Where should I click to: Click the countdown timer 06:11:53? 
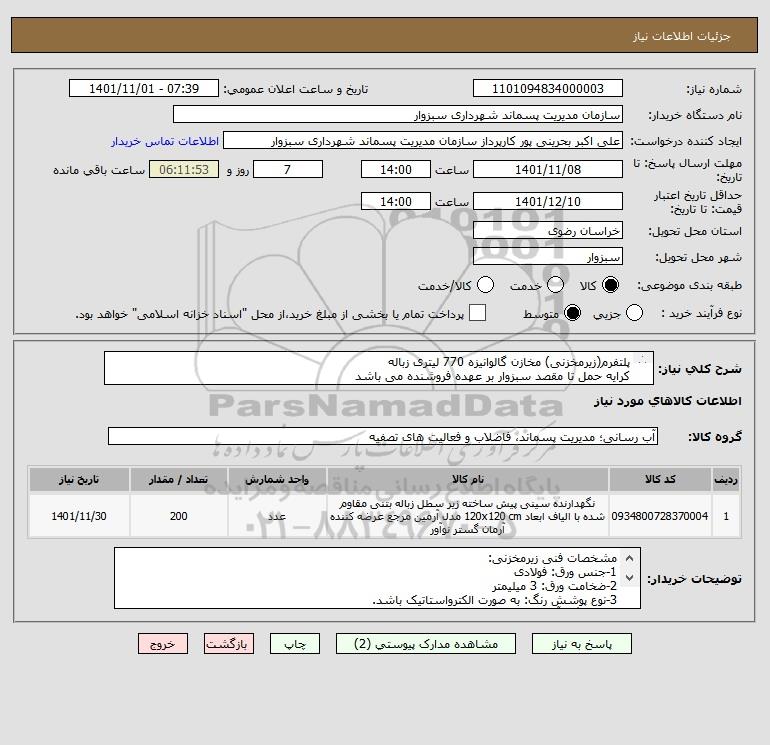click(184, 169)
